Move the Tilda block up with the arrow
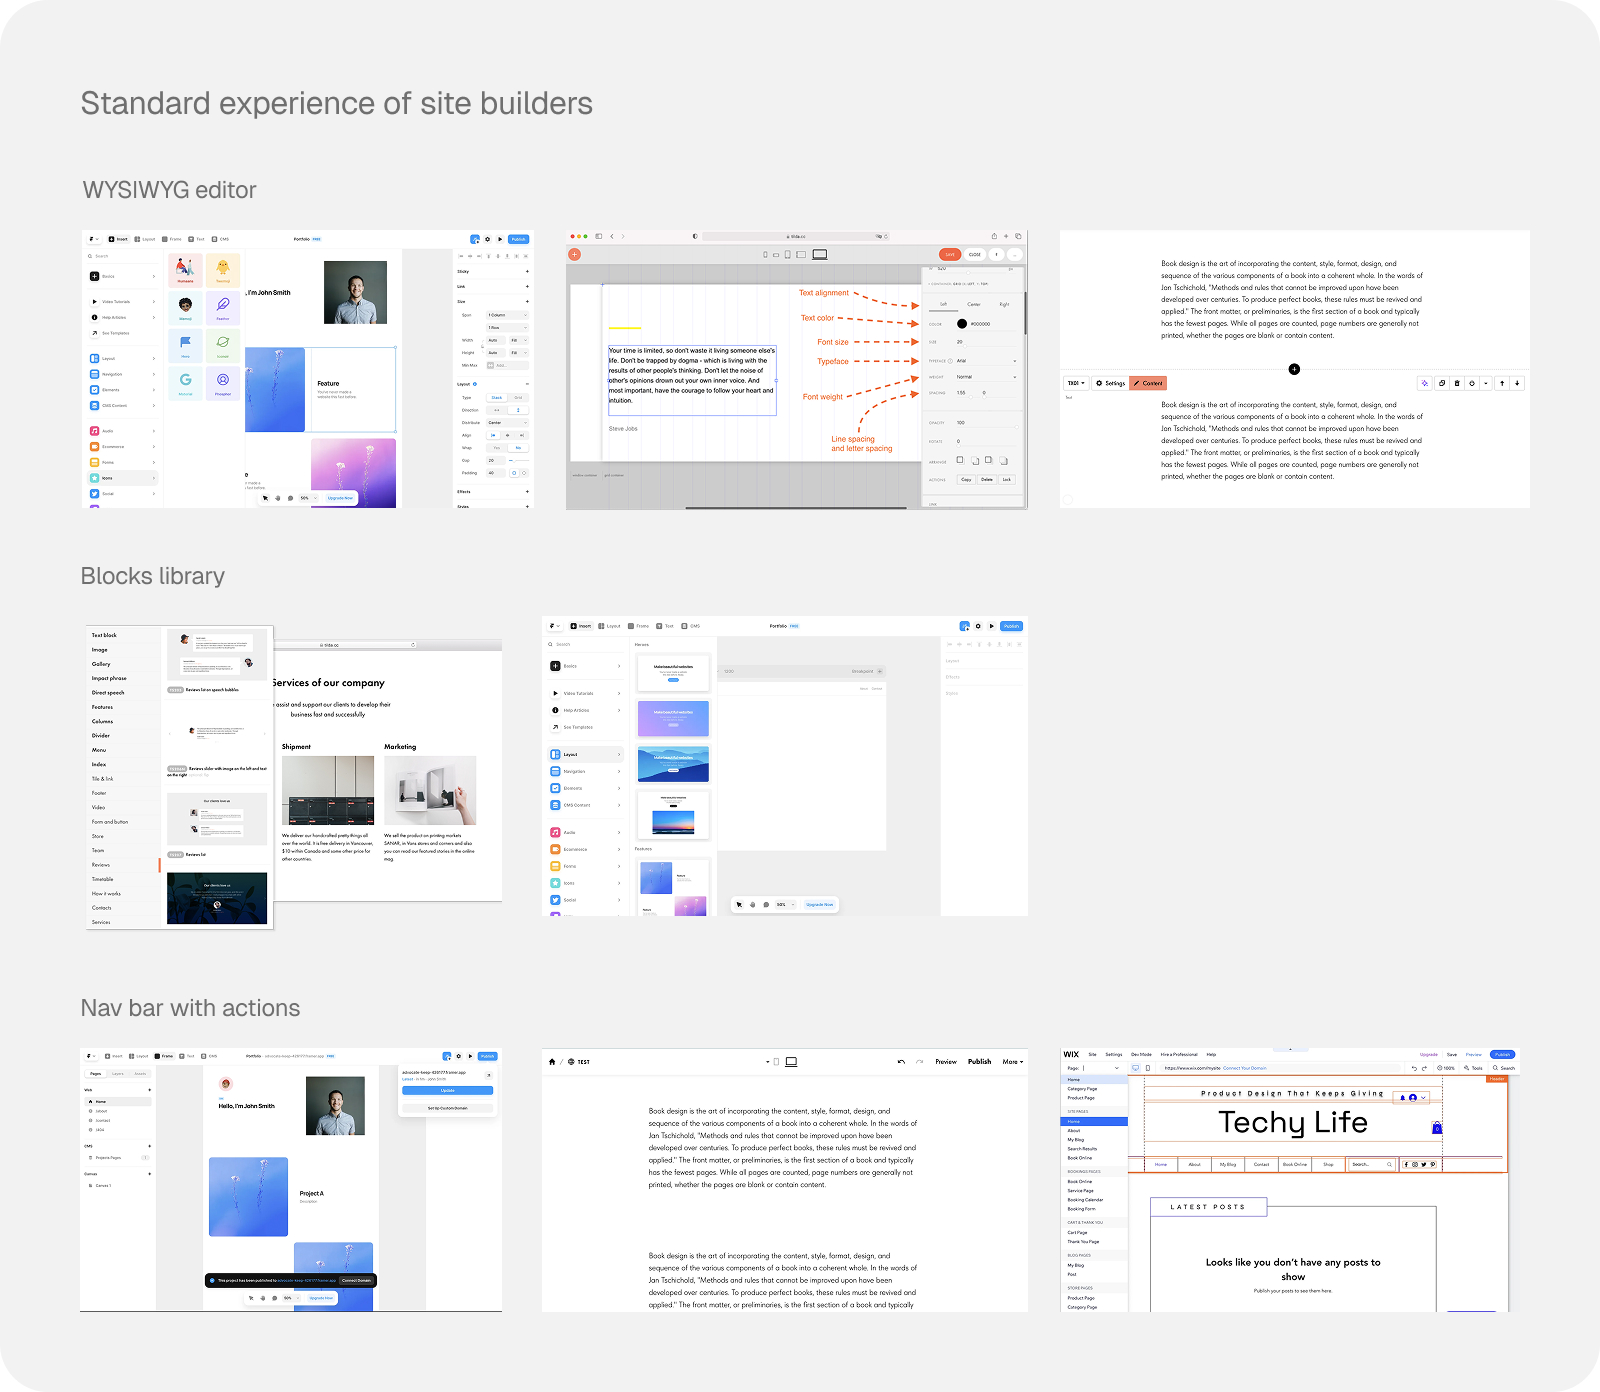This screenshot has height=1392, width=1600. tap(1502, 383)
